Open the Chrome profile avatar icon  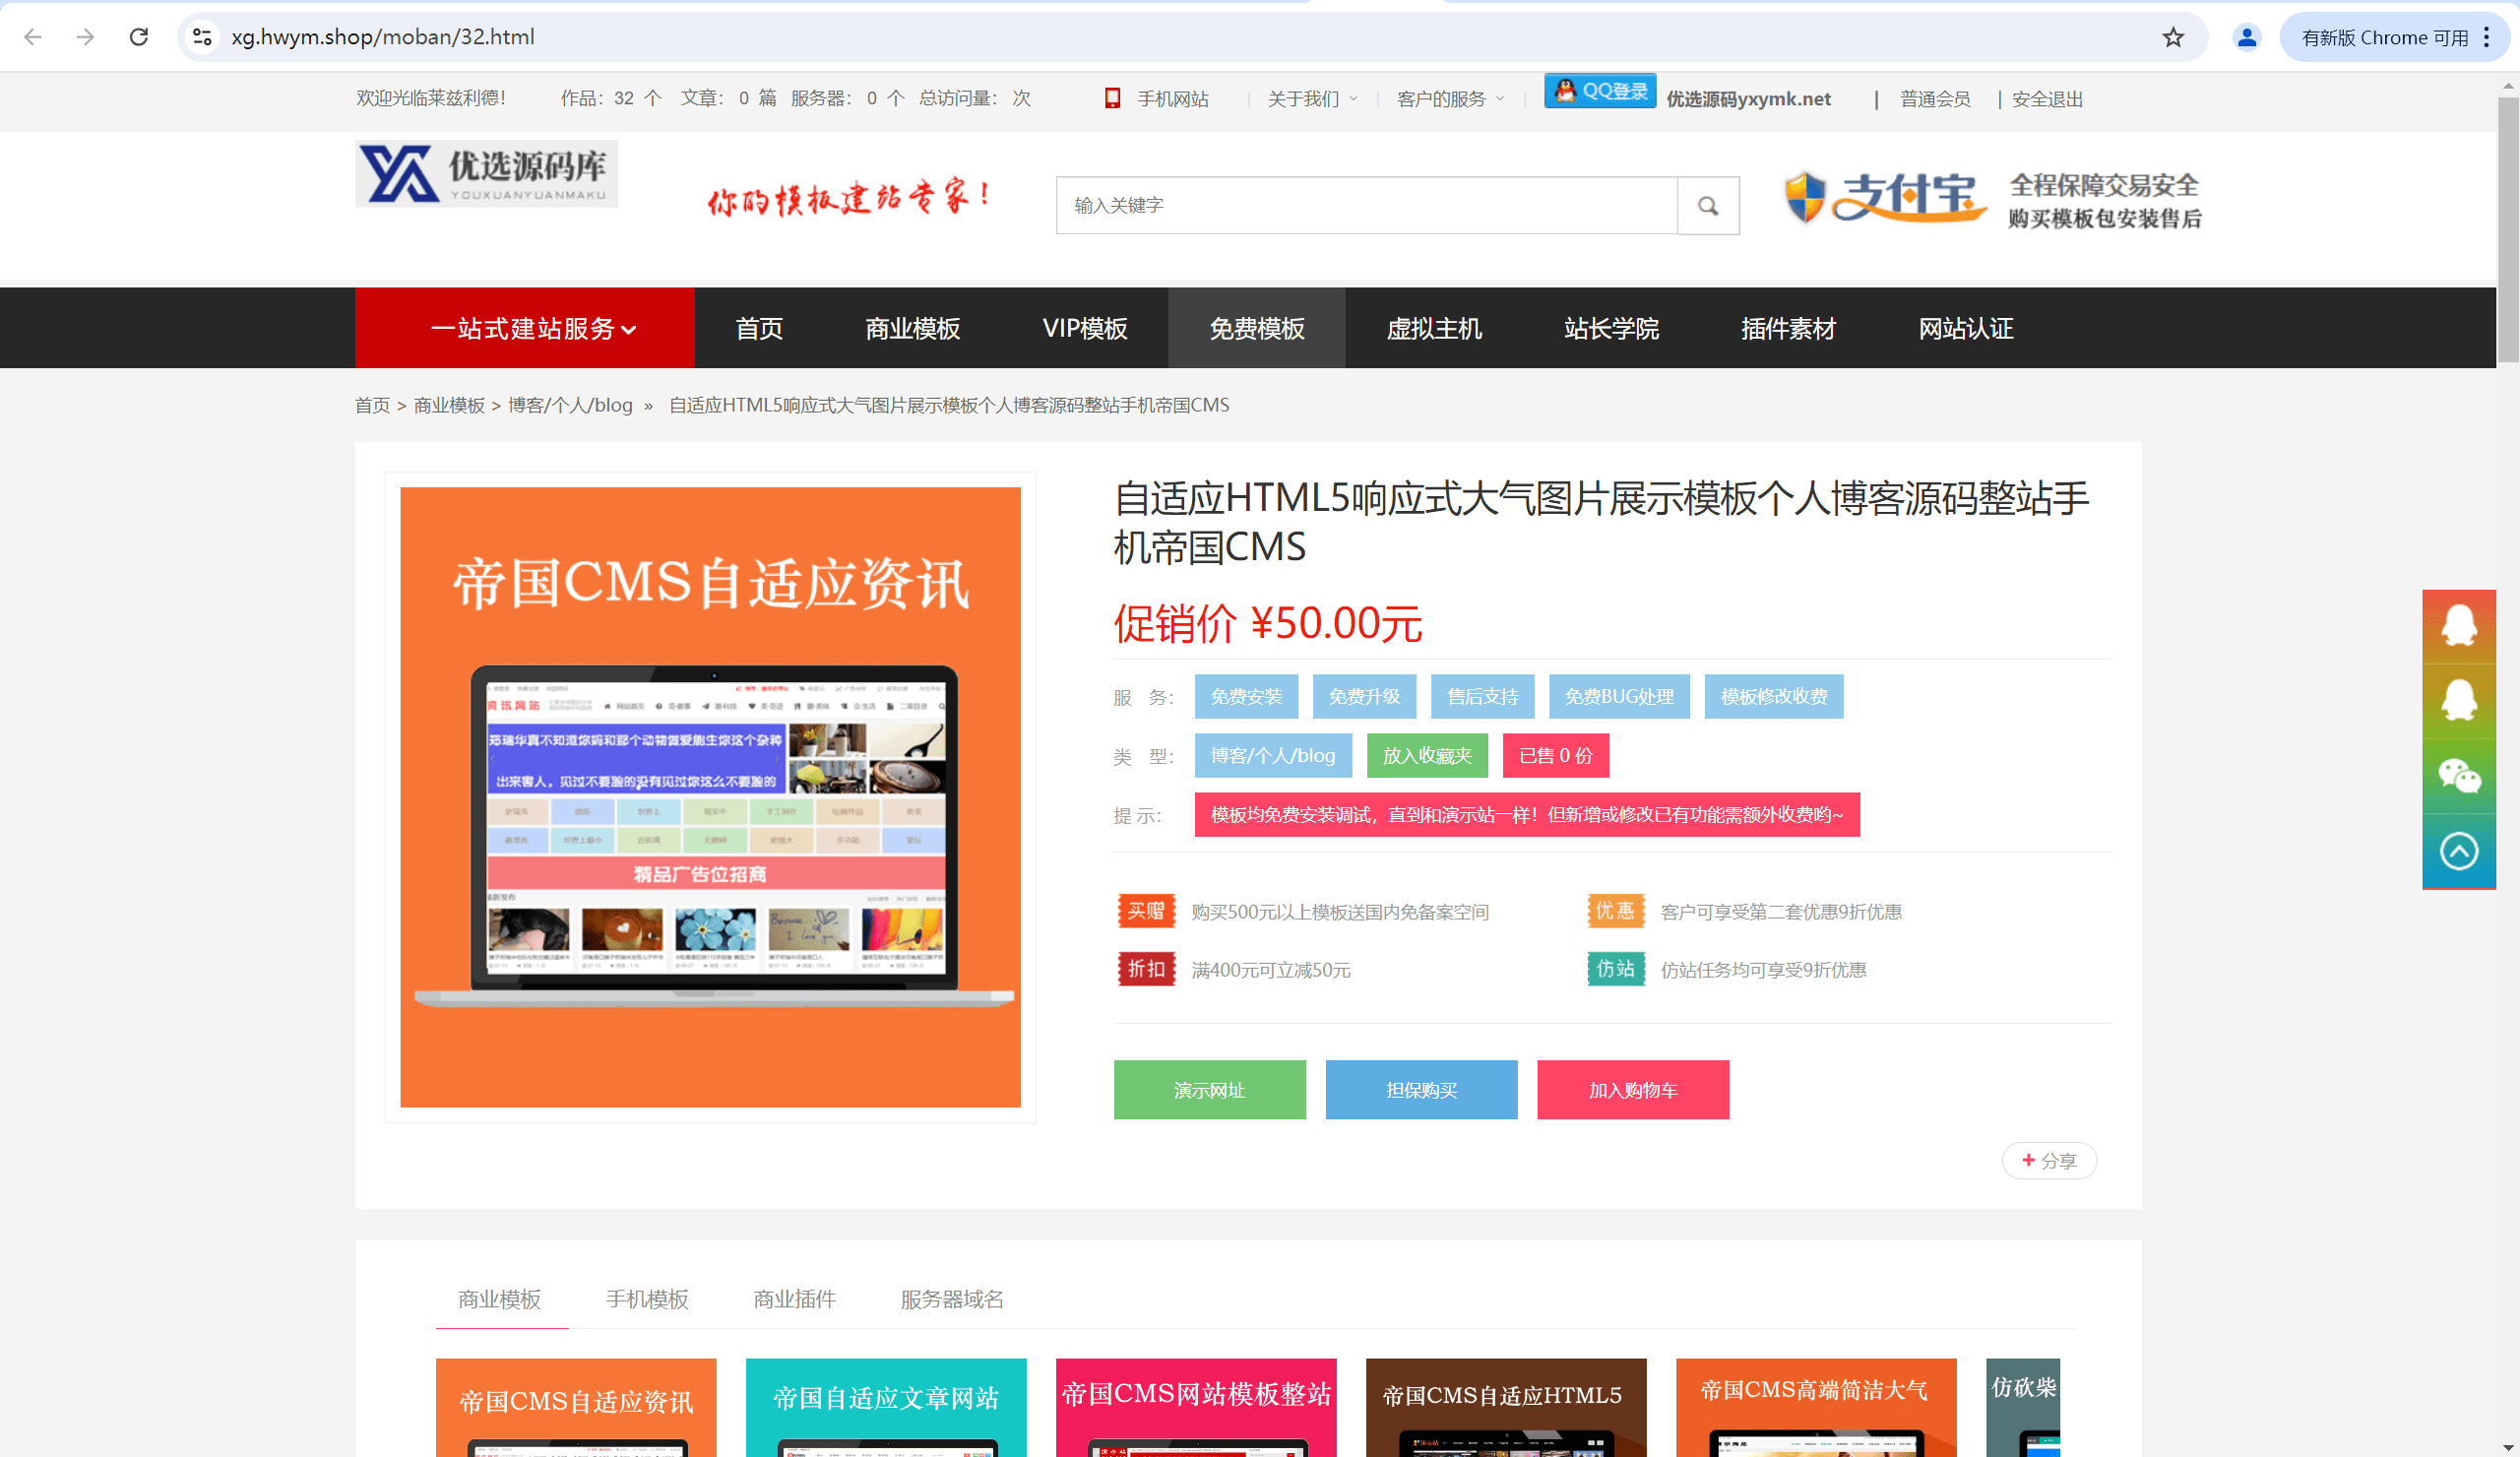(x=2247, y=37)
